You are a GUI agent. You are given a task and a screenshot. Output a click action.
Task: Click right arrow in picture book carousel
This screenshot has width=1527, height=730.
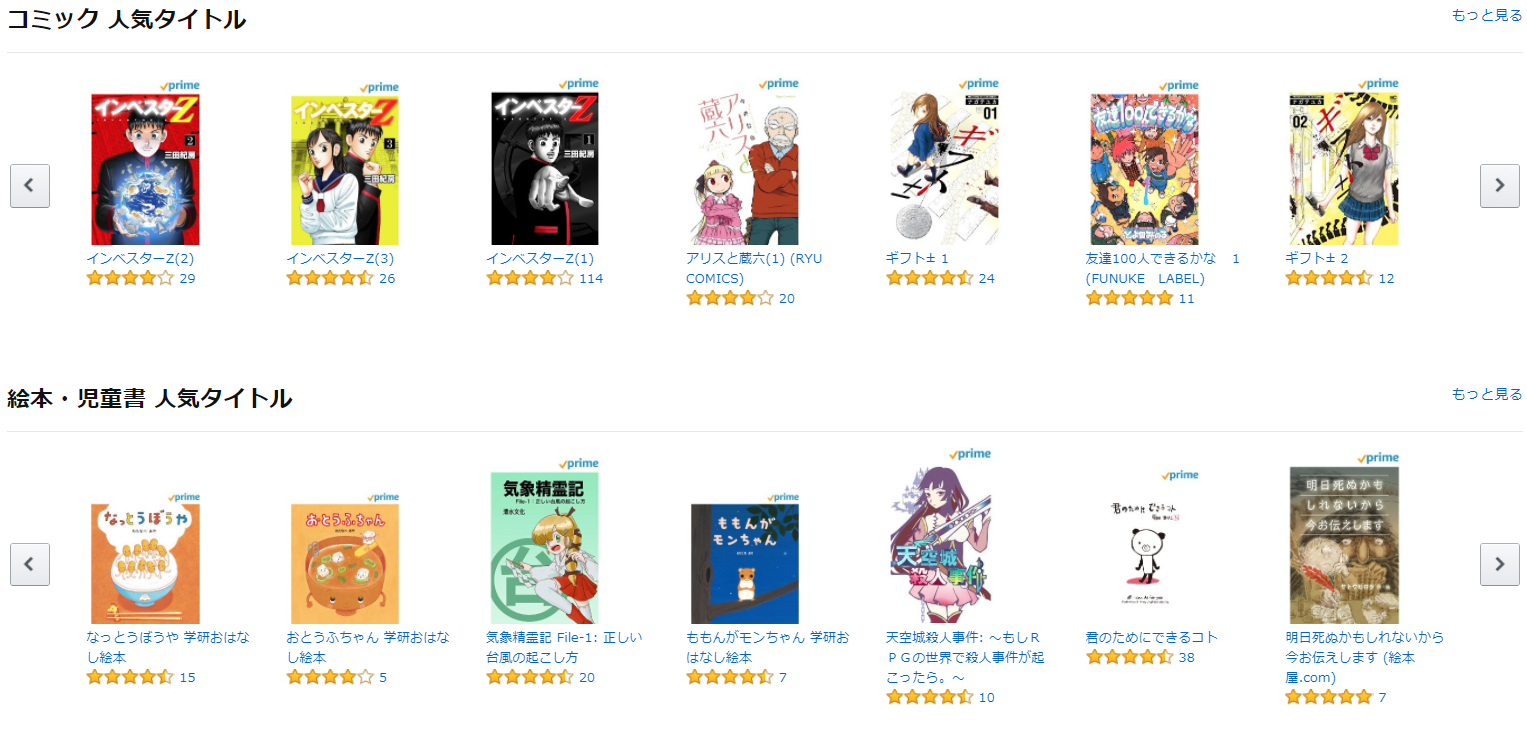click(1499, 564)
